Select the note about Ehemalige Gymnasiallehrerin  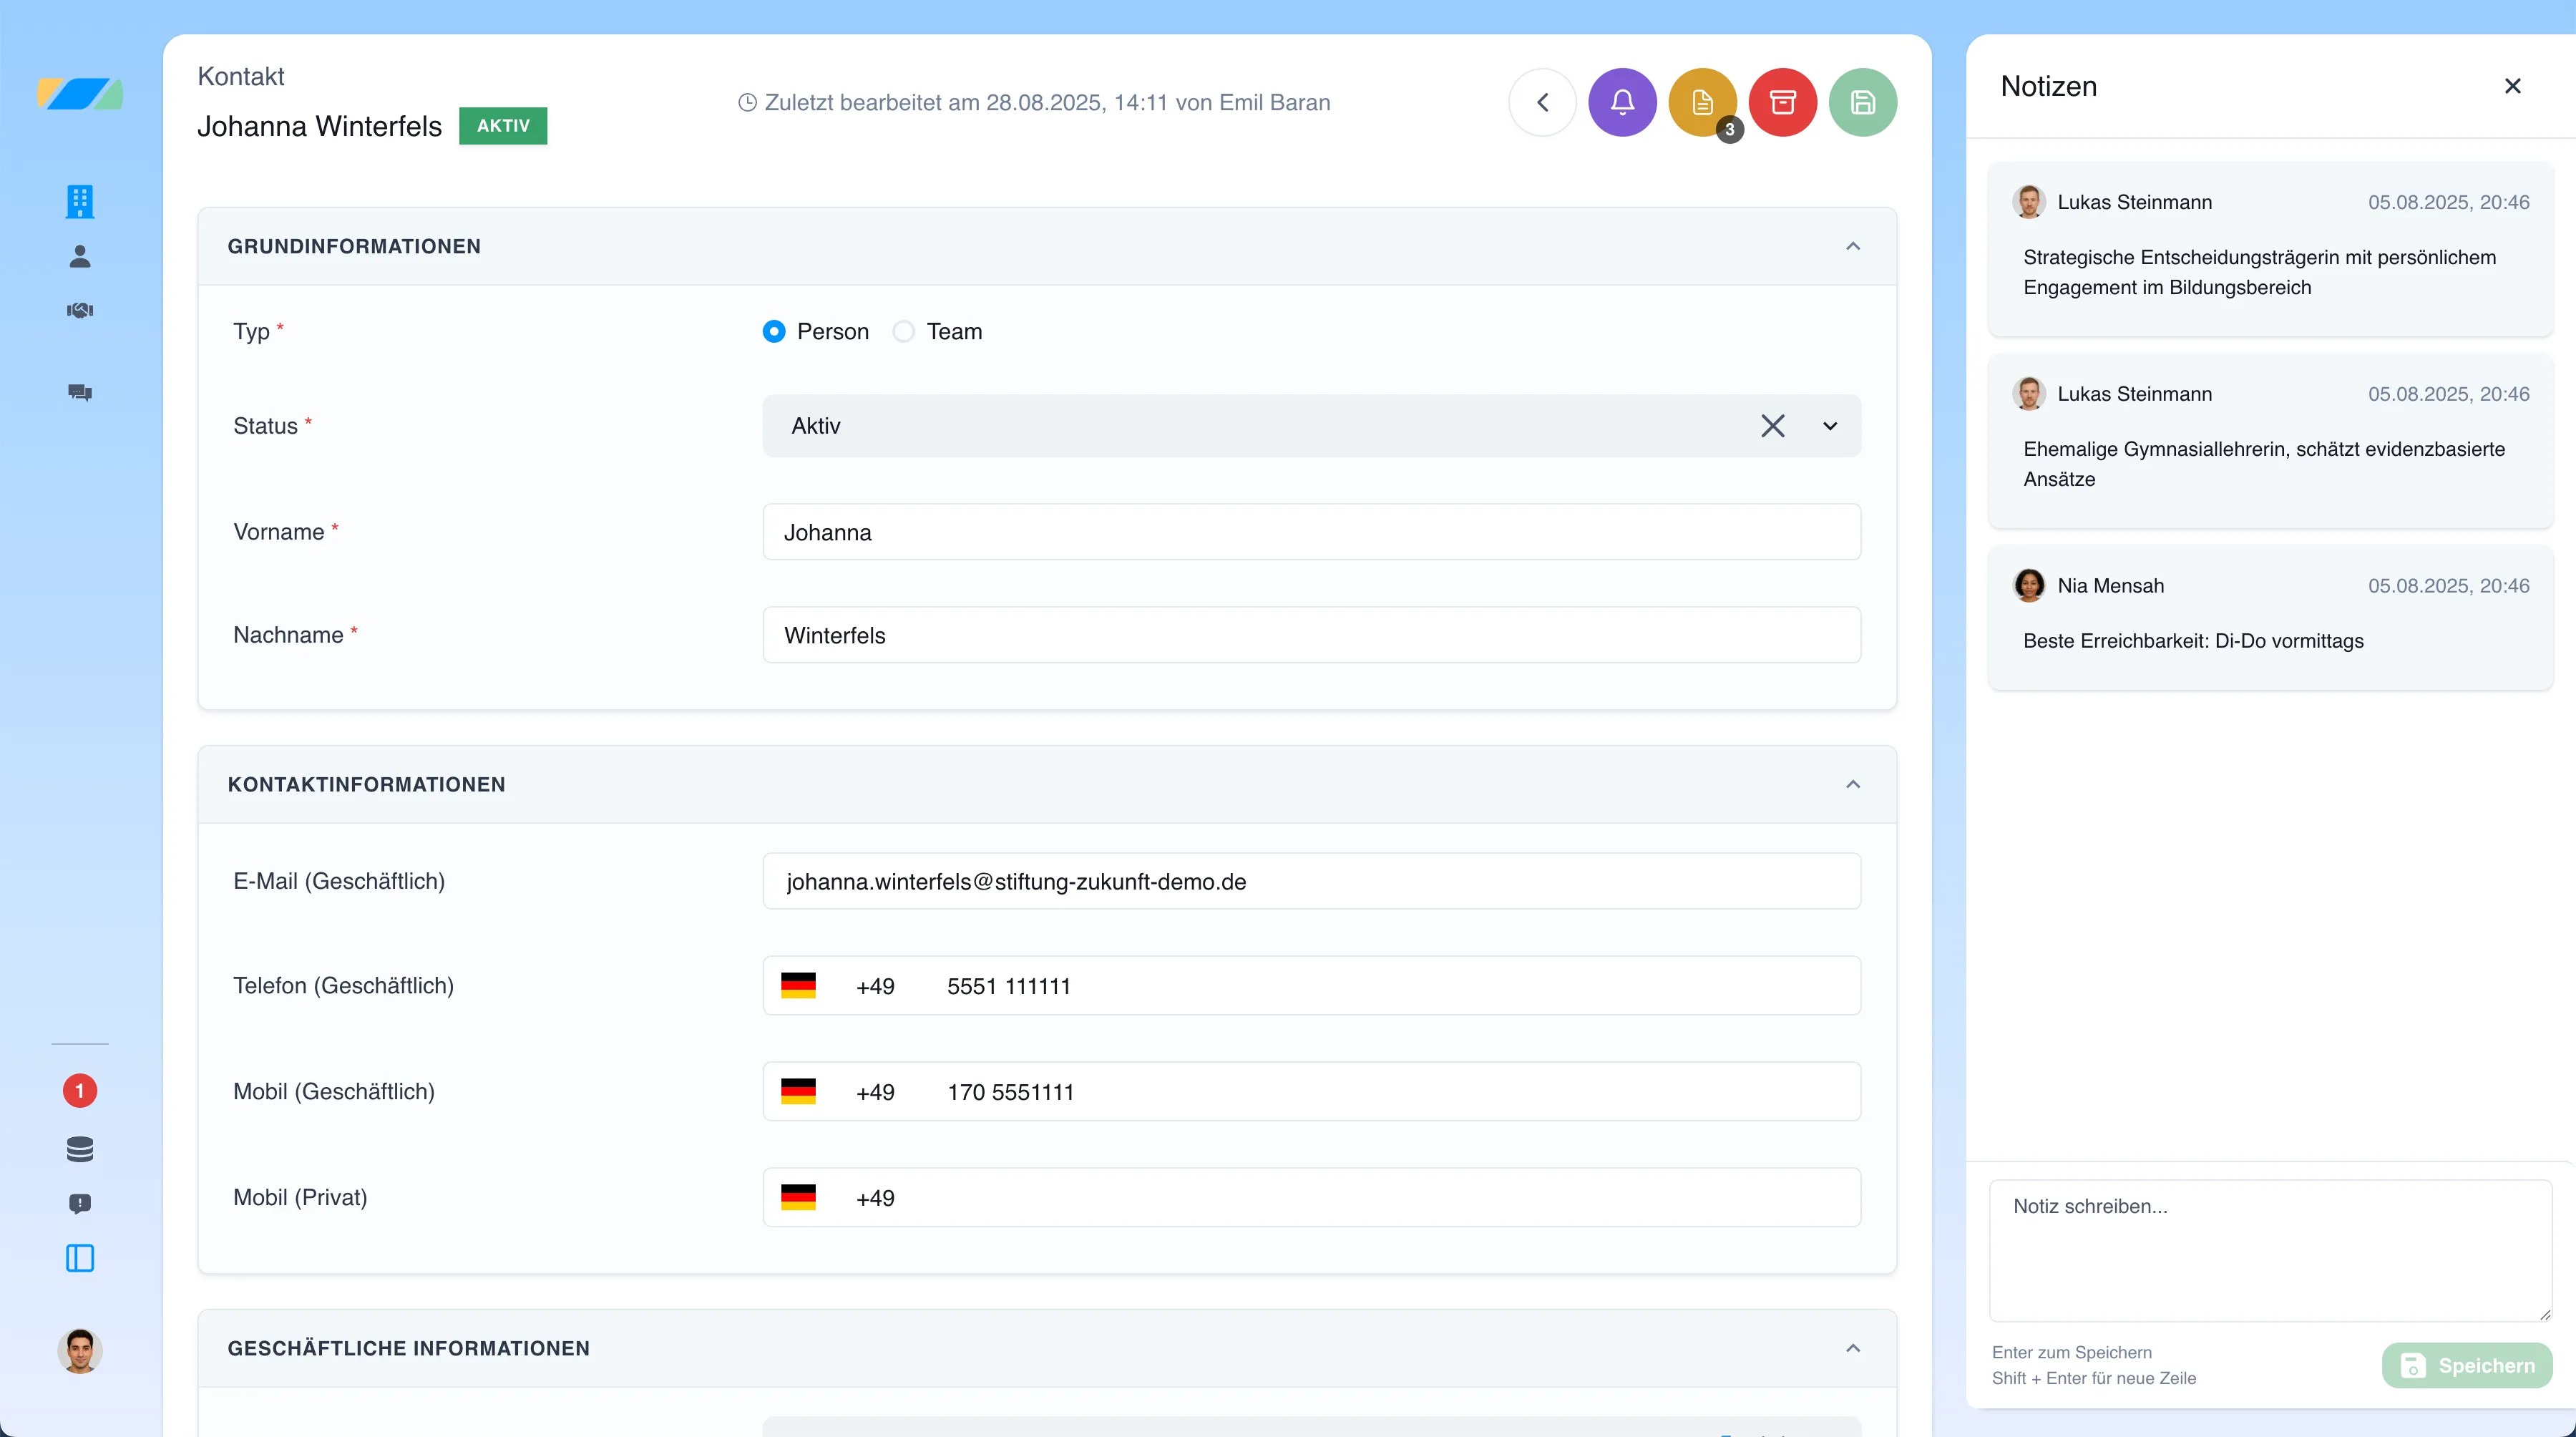point(2270,440)
